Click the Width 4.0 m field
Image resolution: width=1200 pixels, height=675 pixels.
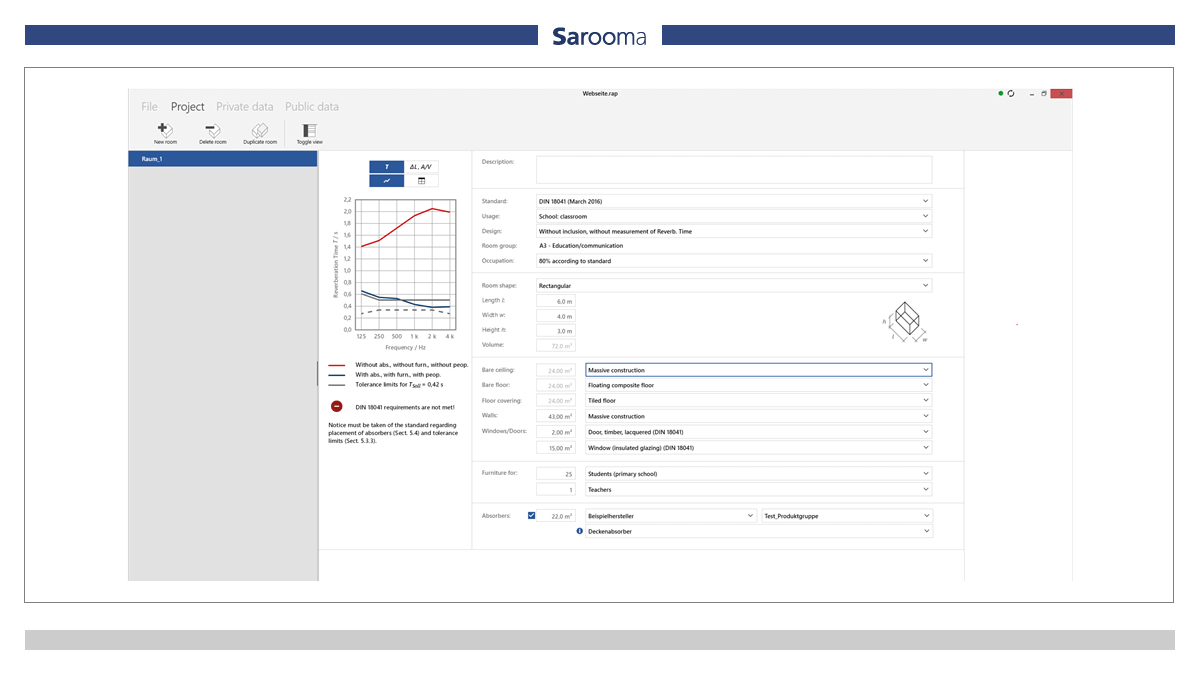pyautogui.click(x=556, y=315)
